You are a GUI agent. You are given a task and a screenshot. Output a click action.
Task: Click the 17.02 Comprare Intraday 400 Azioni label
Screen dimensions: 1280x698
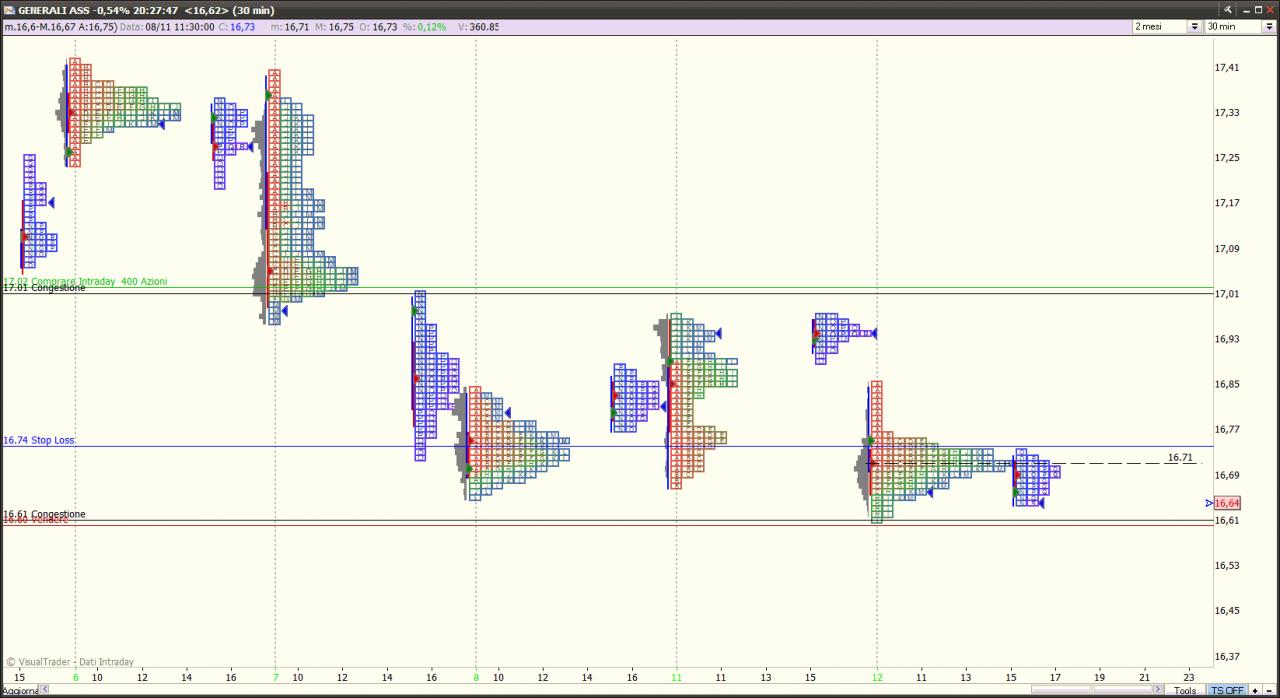coord(85,281)
